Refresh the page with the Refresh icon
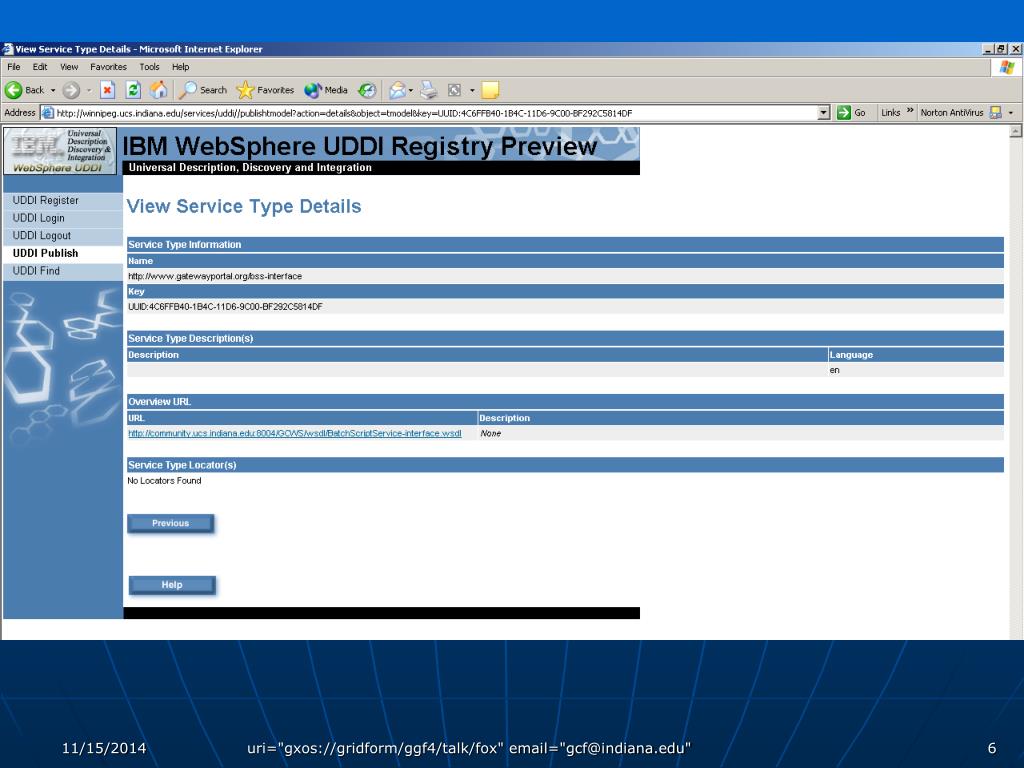Viewport: 1024px width, 768px height. pos(133,90)
